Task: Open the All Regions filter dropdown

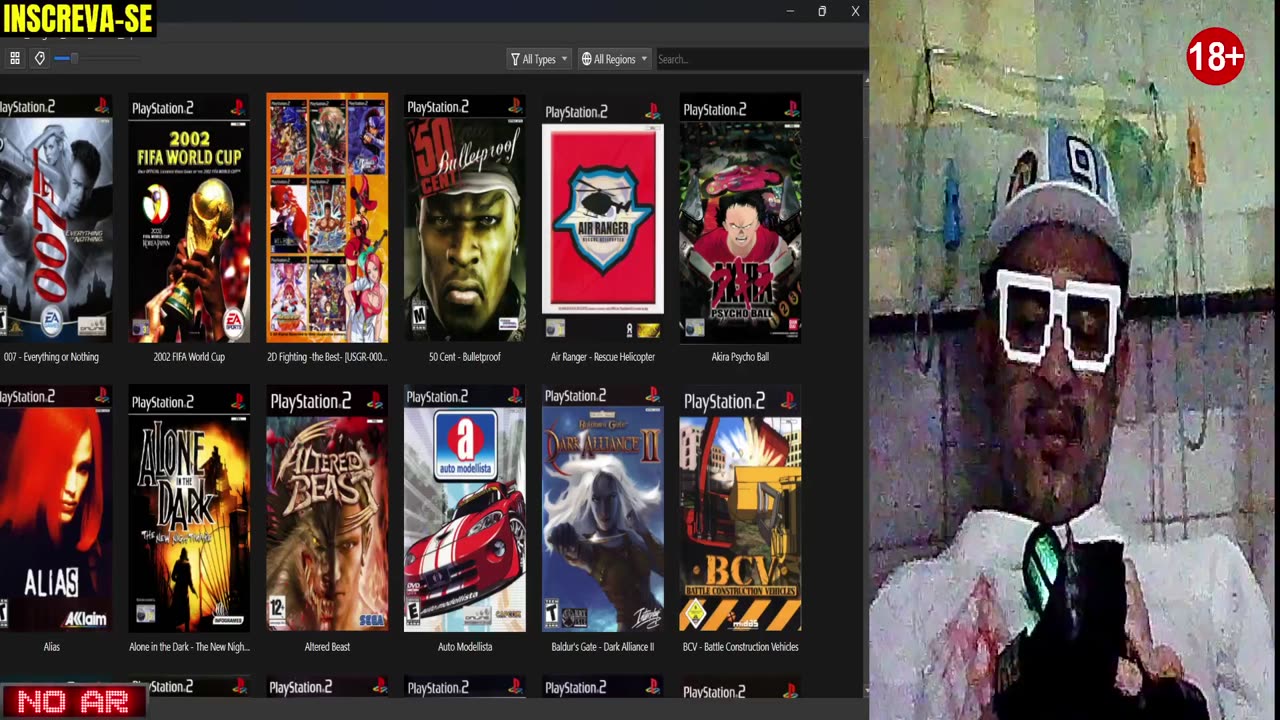Action: pos(615,59)
